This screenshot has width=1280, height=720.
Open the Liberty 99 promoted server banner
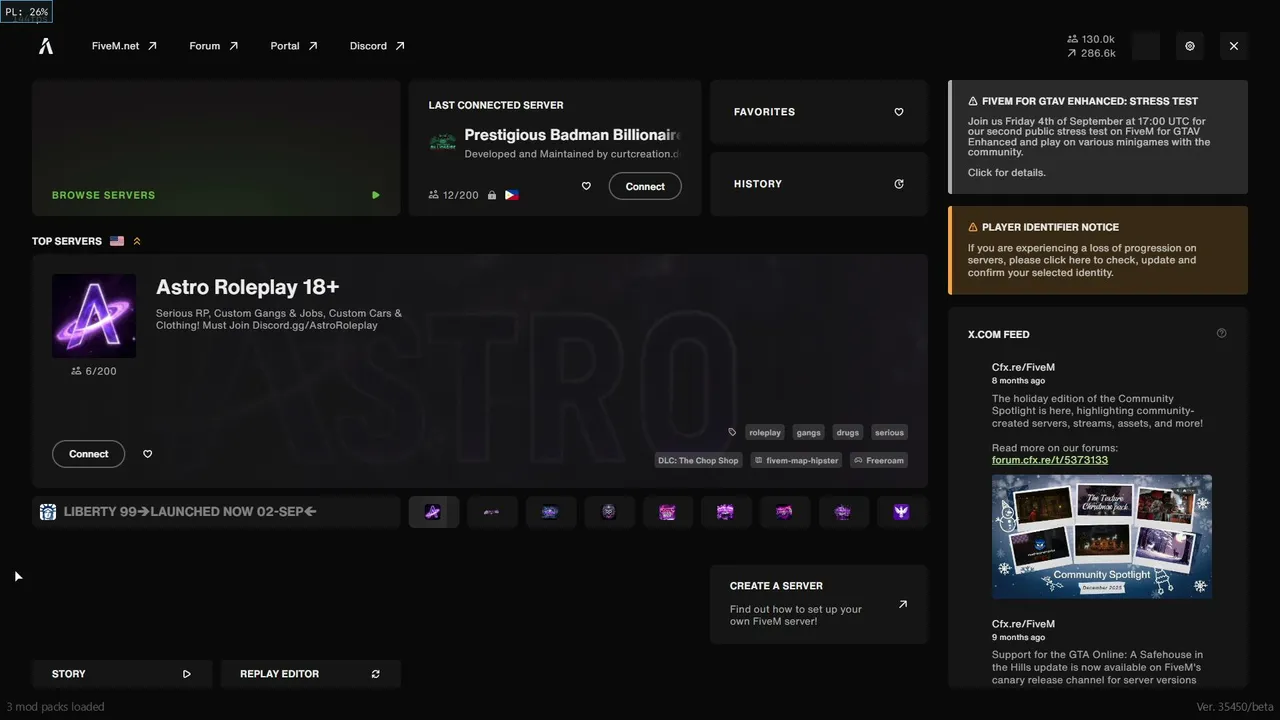coord(216,512)
